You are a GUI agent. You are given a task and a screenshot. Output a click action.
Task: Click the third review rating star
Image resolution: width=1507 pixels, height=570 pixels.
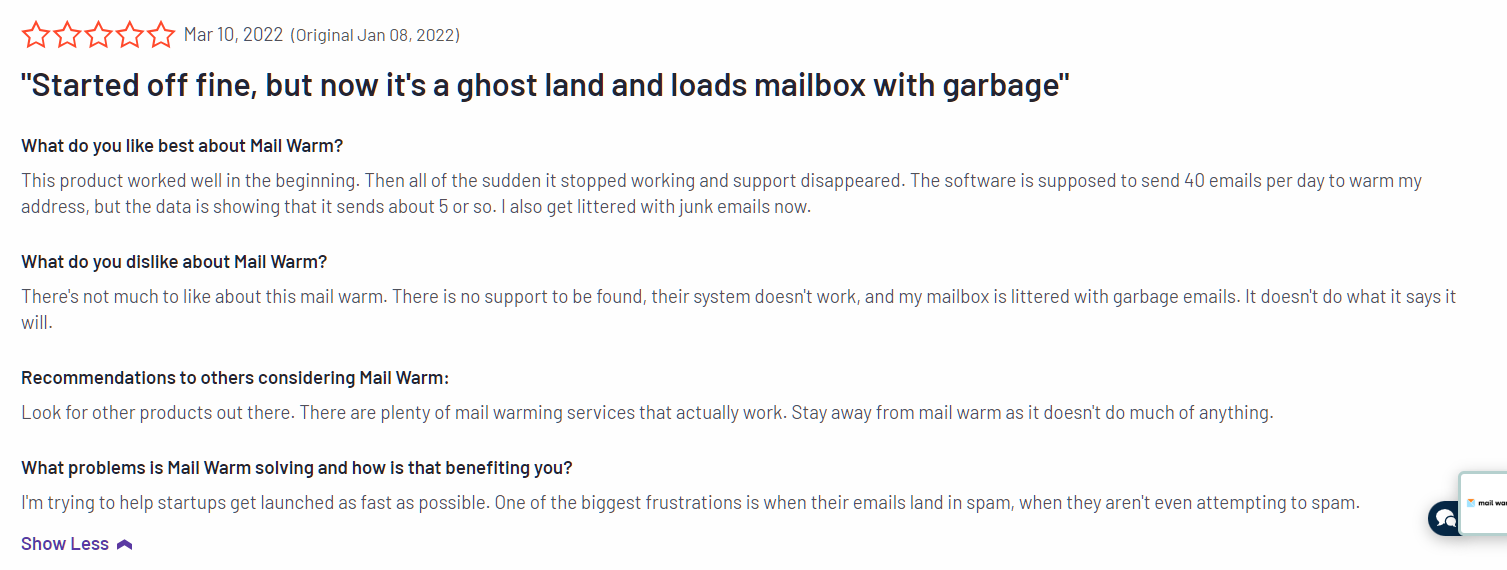[x=98, y=35]
